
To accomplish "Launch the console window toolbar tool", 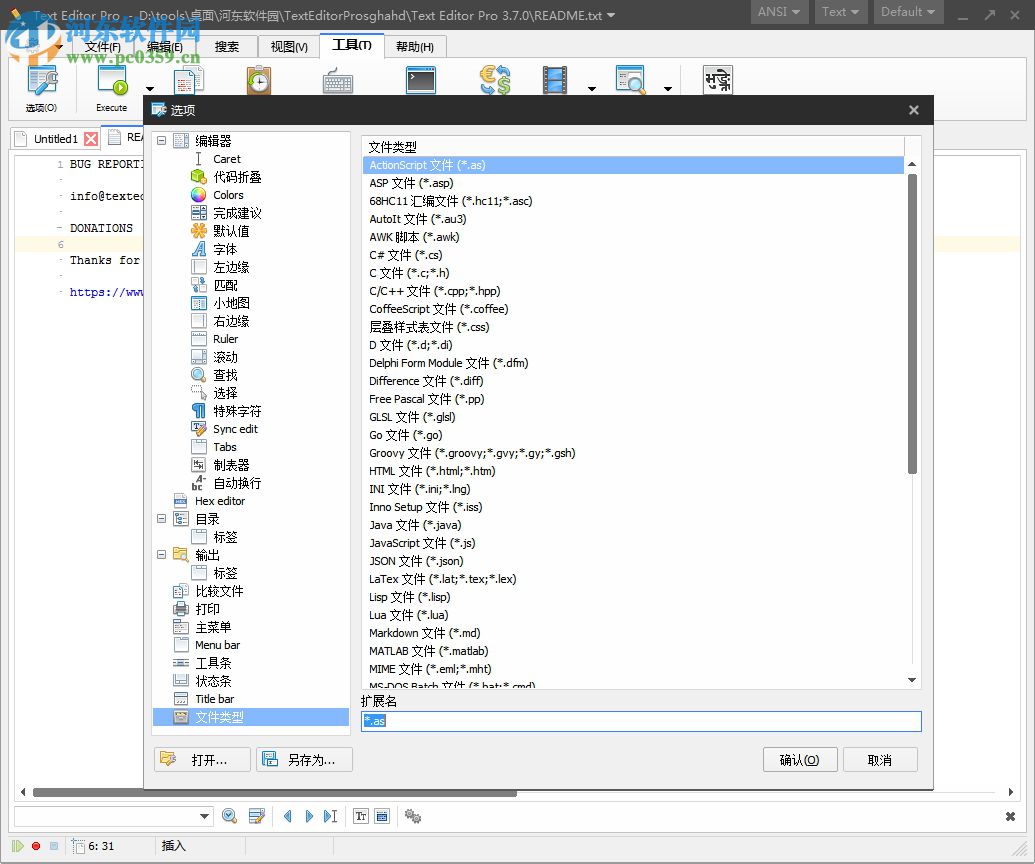I will click(420, 79).
